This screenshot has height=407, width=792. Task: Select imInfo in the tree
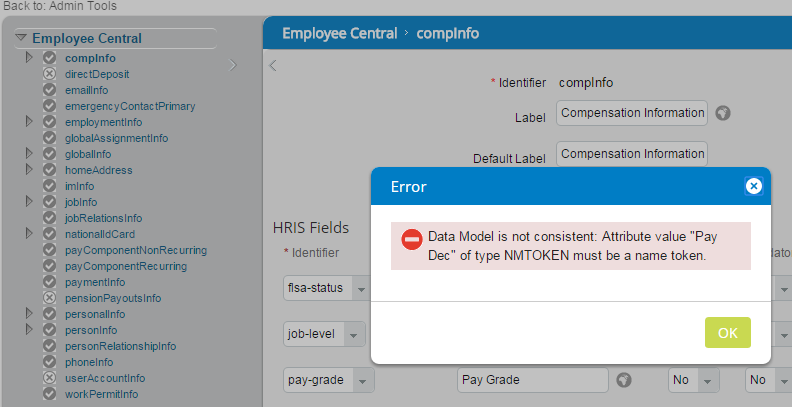pyautogui.click(x=79, y=186)
